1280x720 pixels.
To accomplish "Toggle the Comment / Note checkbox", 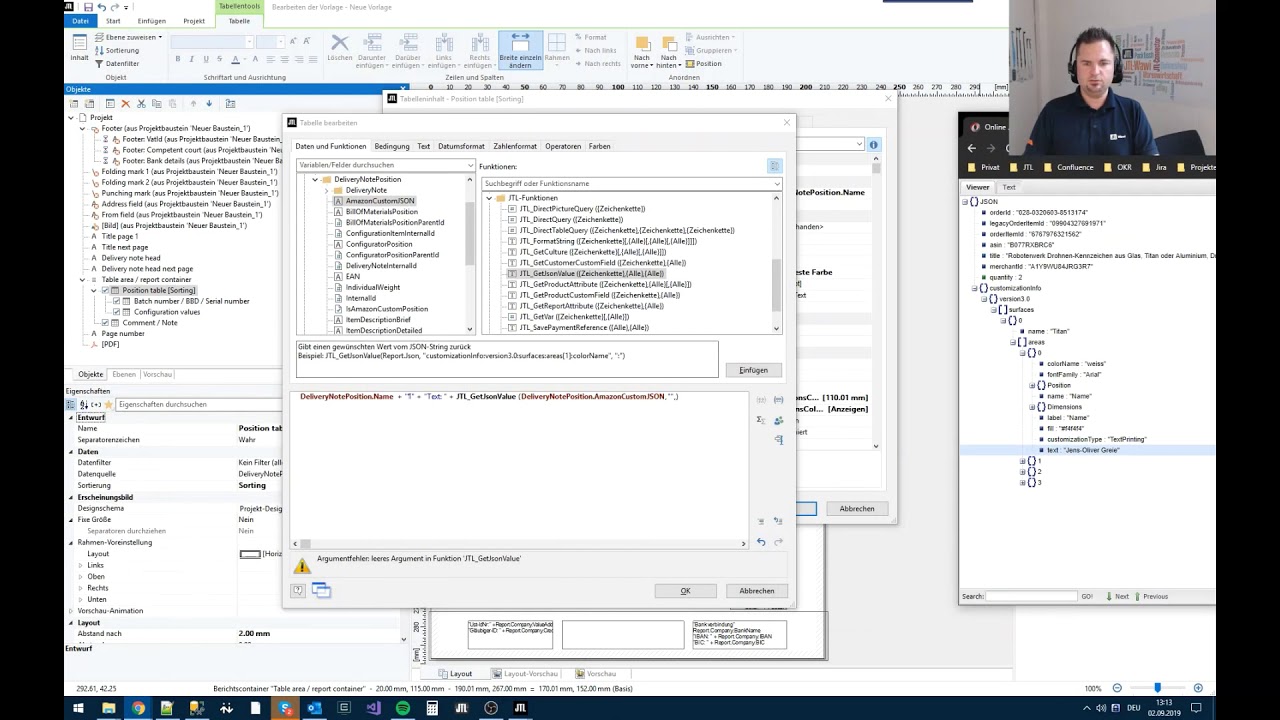I will [105, 323].
